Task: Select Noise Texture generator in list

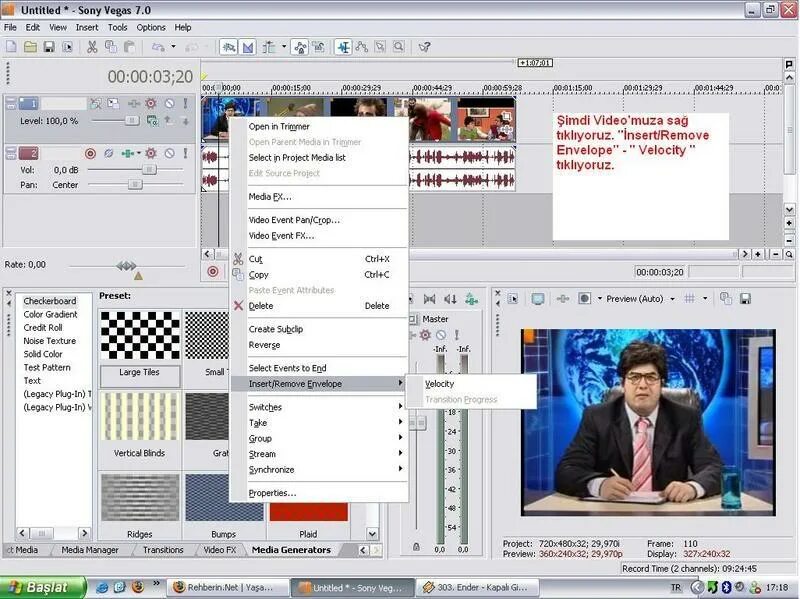Action: (x=49, y=341)
